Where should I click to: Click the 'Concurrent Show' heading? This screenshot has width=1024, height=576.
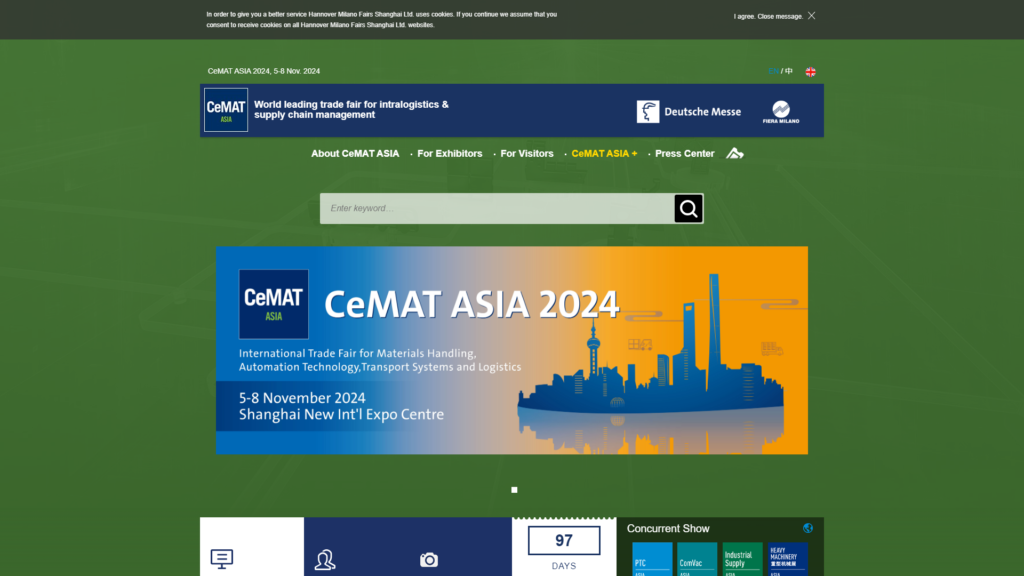668,528
